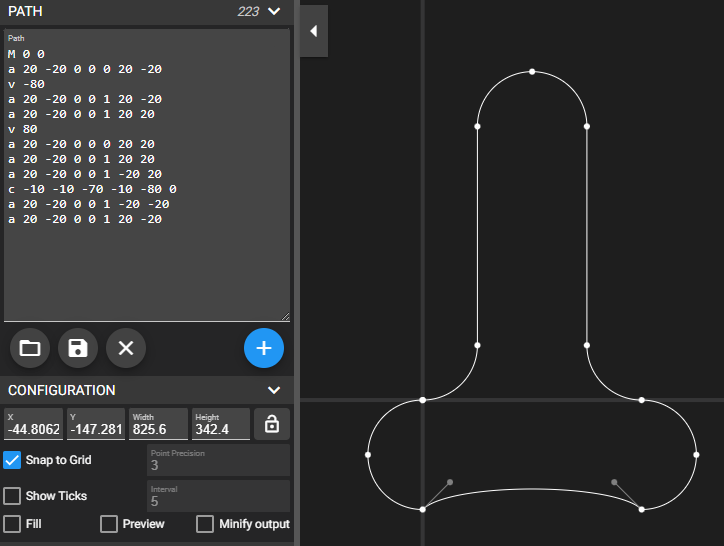The height and width of the screenshot is (546, 724).
Task: Select the right point on the horizontal axis
Action: (641, 400)
